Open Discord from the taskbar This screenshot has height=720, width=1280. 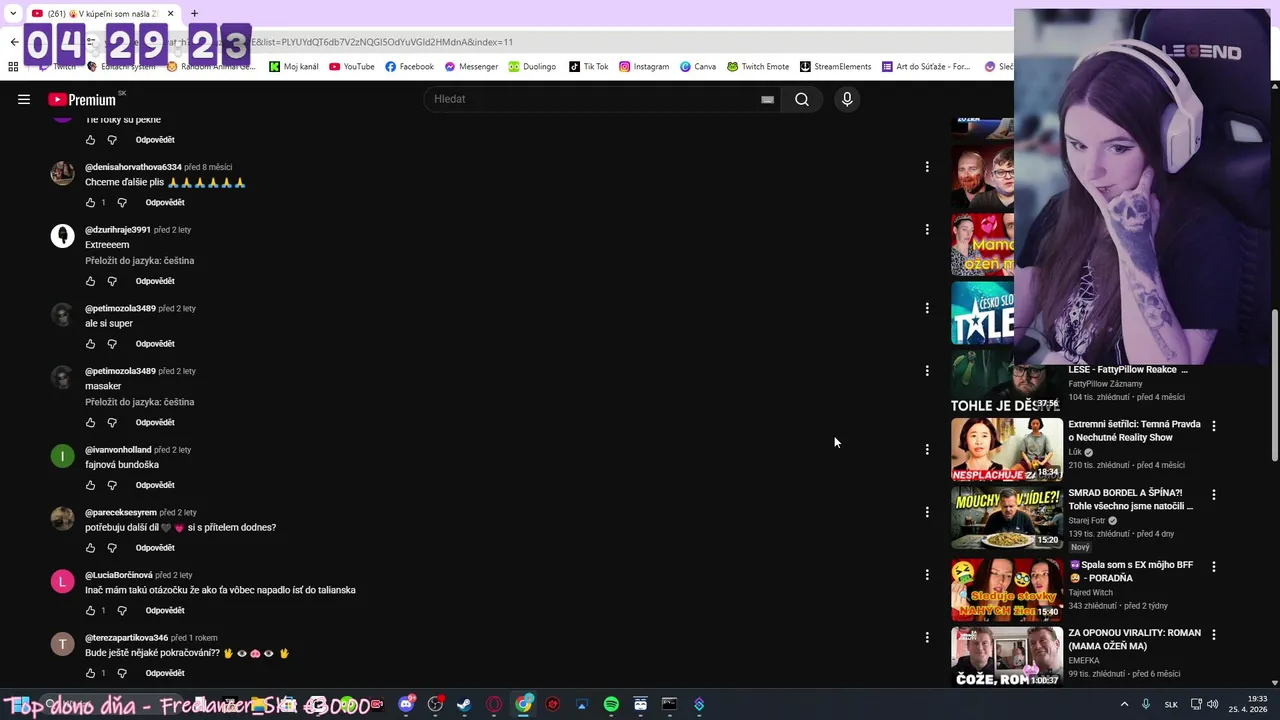click(406, 704)
